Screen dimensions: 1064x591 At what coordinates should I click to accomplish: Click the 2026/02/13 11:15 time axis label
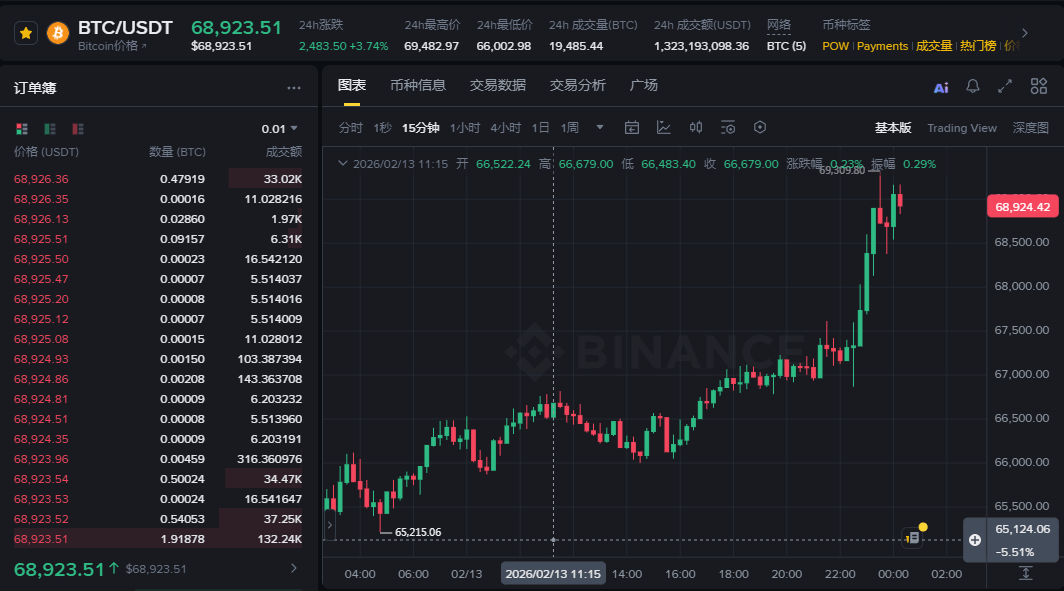pos(553,574)
